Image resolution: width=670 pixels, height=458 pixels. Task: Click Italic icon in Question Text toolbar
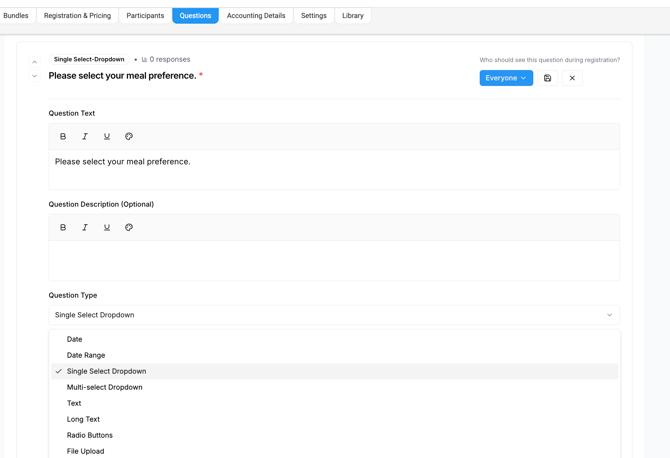(85, 137)
